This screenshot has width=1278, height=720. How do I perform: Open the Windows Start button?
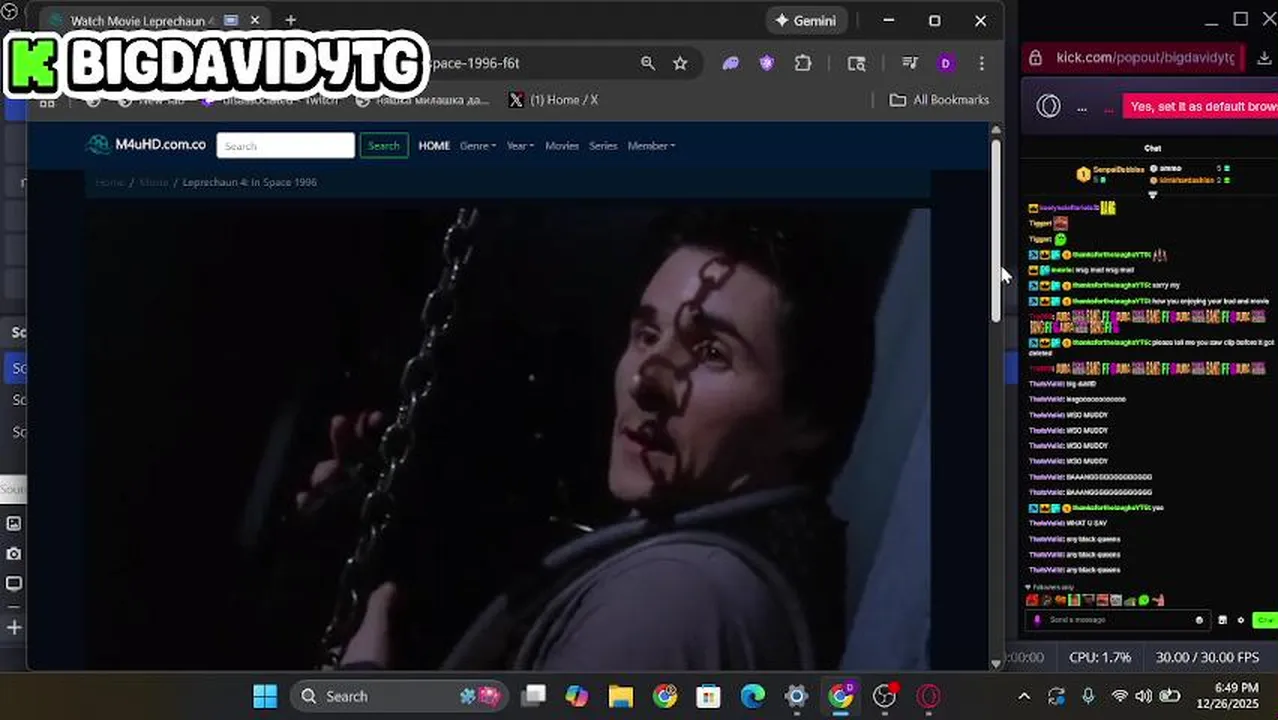click(x=265, y=696)
